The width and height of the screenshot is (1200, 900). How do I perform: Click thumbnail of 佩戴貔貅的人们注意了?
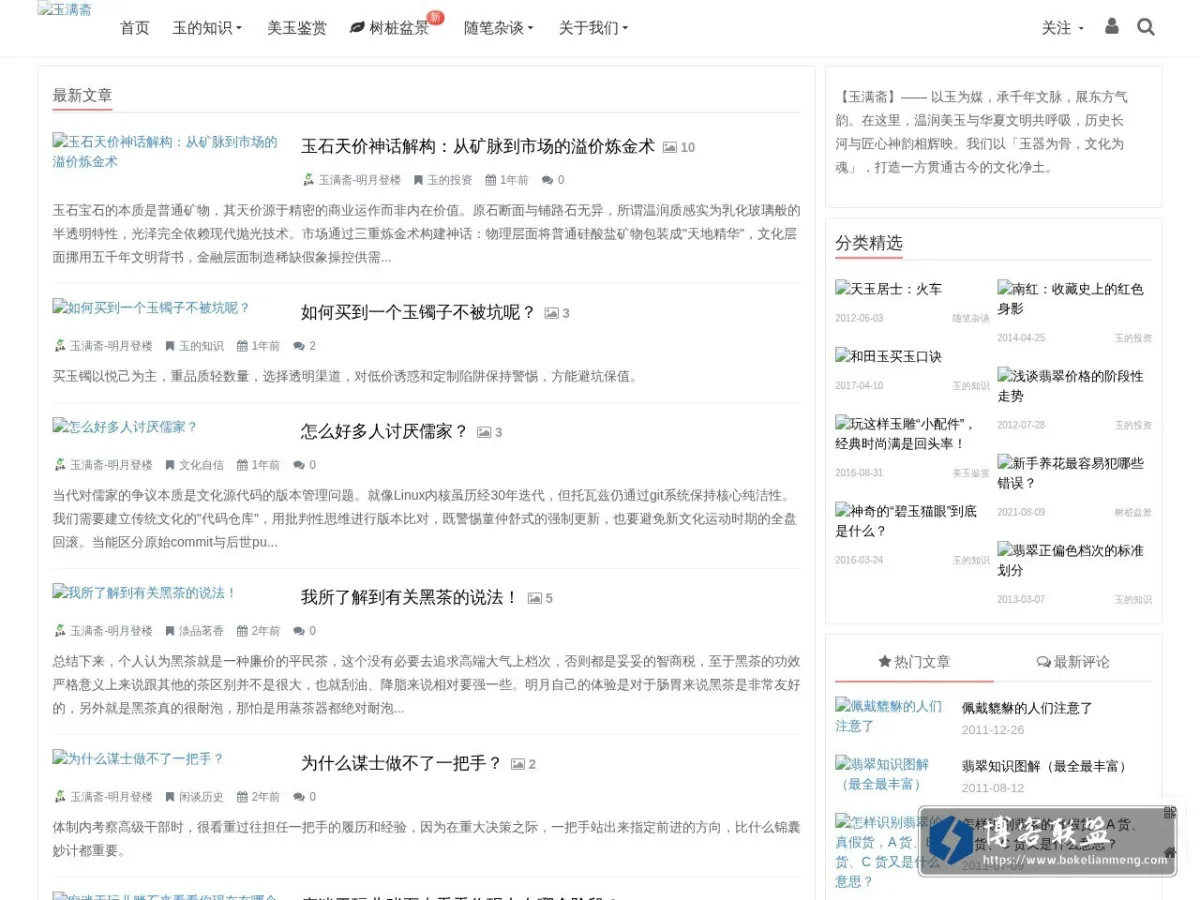pos(889,715)
